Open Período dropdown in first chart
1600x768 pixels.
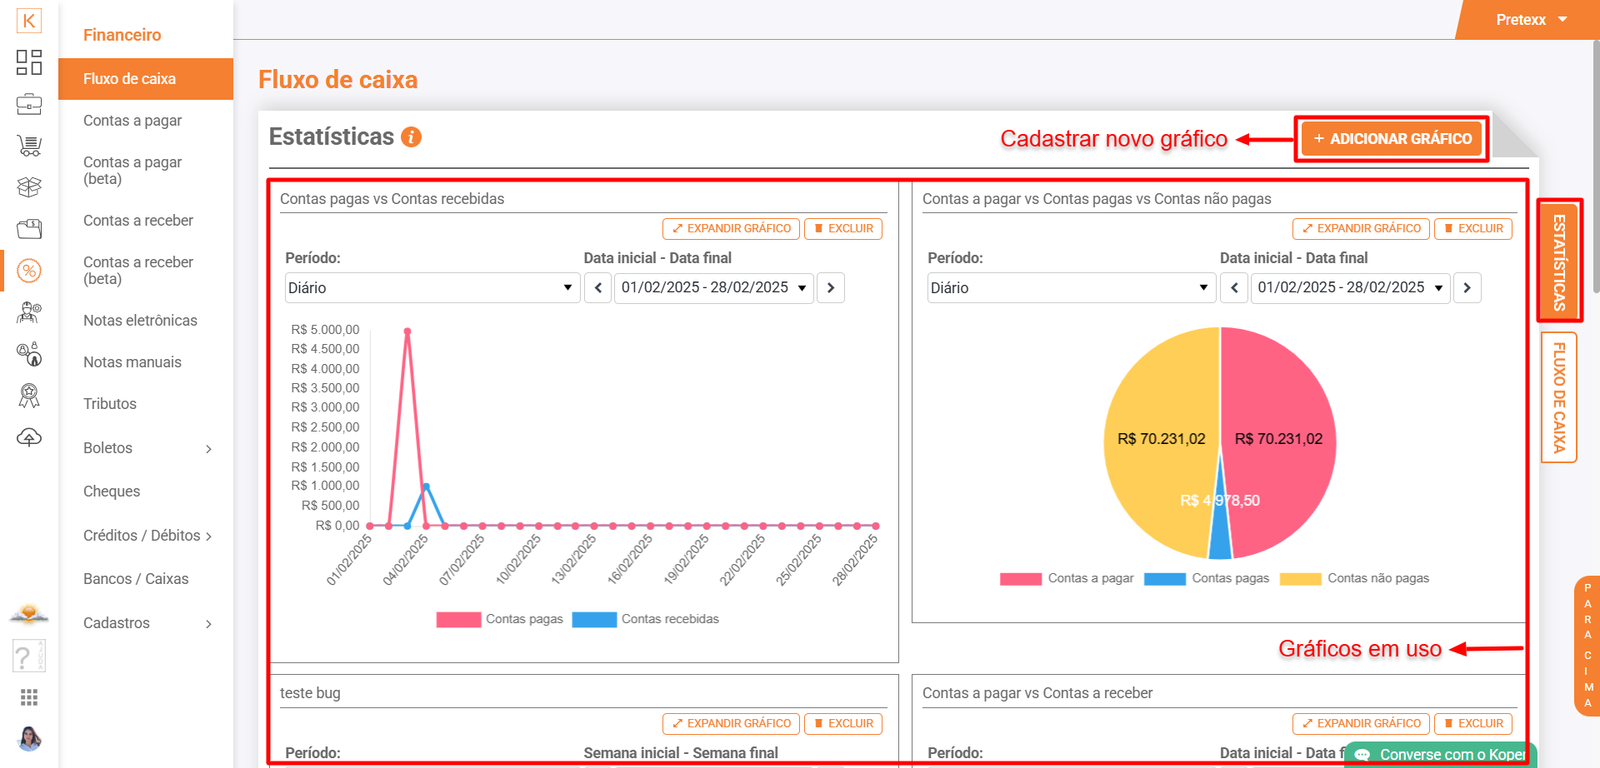pyautogui.click(x=431, y=288)
